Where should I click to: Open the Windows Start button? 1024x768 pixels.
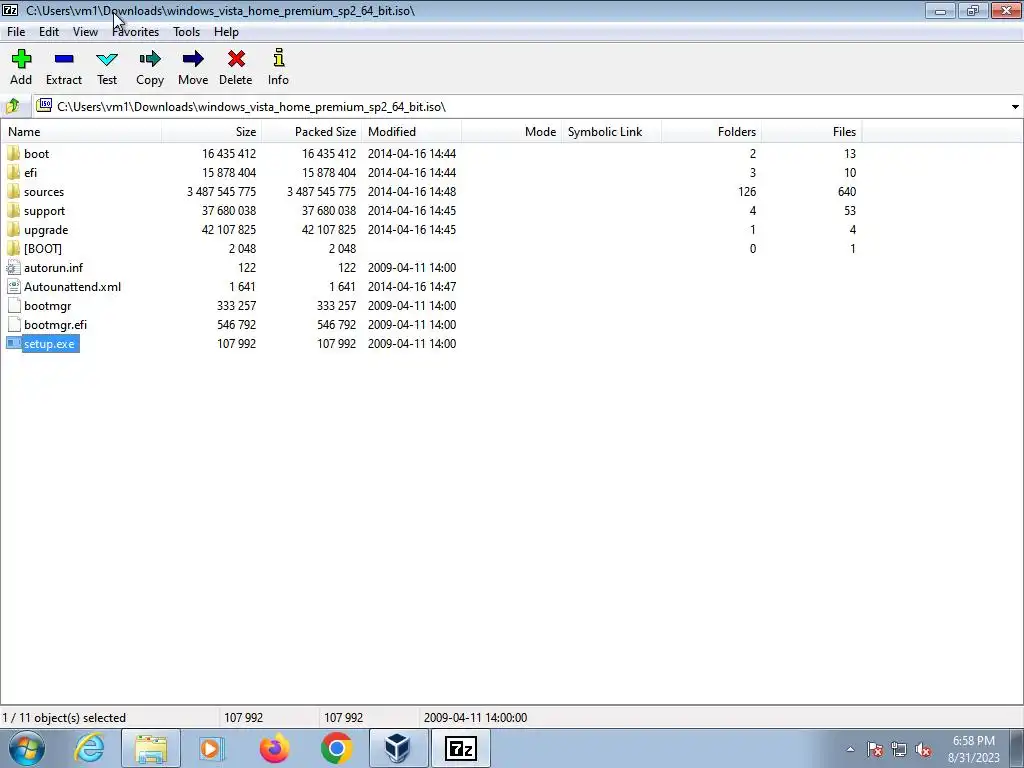26,748
